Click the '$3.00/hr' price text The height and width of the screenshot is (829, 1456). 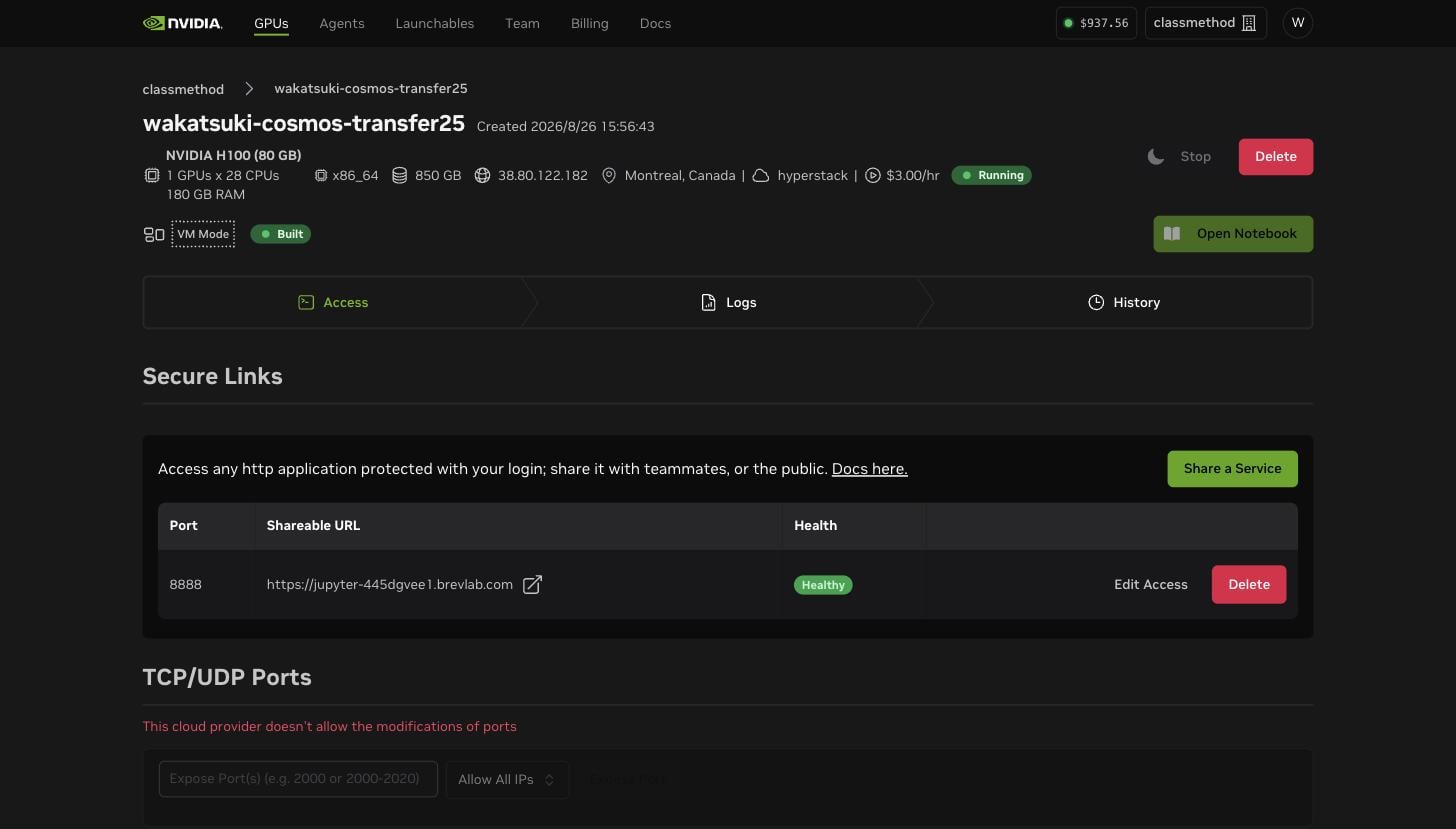coord(912,175)
